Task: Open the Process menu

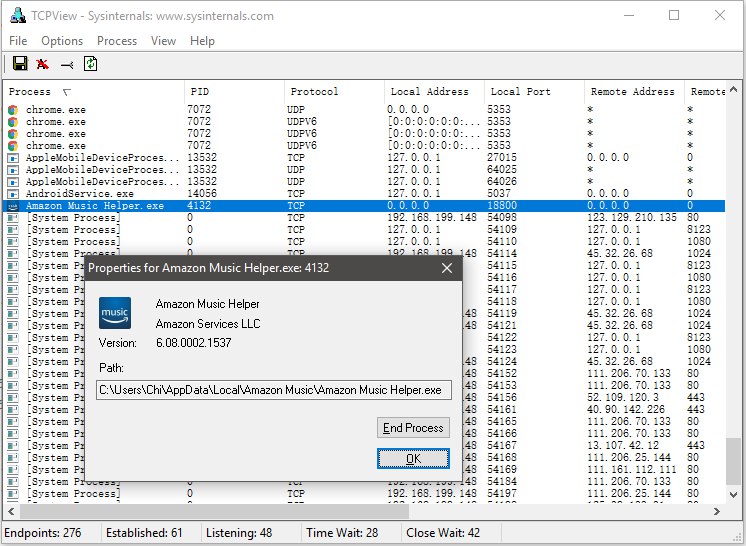Action: 117,41
